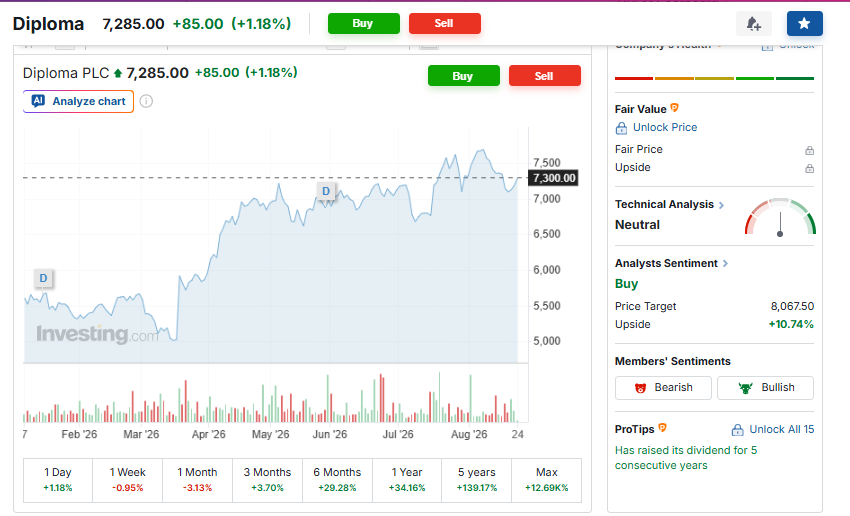The width and height of the screenshot is (850, 516).
Task: Switch to the Max range tab
Action: (546, 480)
